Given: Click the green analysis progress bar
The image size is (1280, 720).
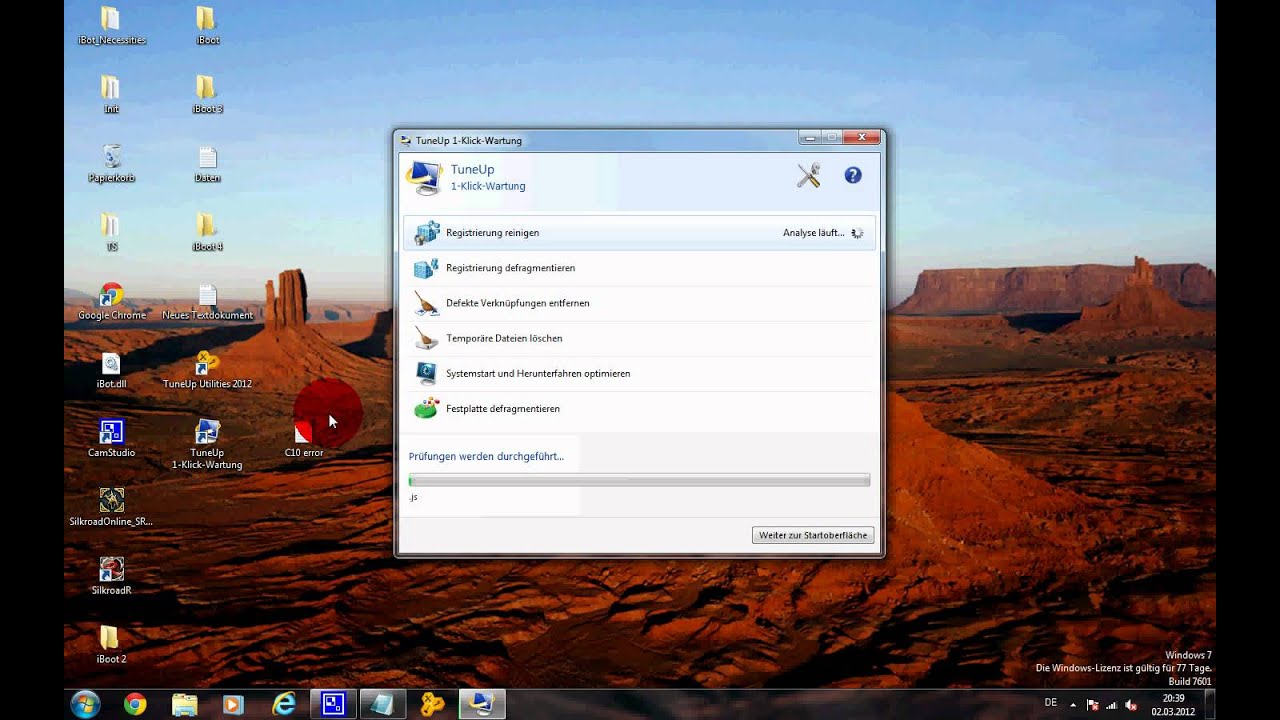Looking at the screenshot, I should point(639,481).
